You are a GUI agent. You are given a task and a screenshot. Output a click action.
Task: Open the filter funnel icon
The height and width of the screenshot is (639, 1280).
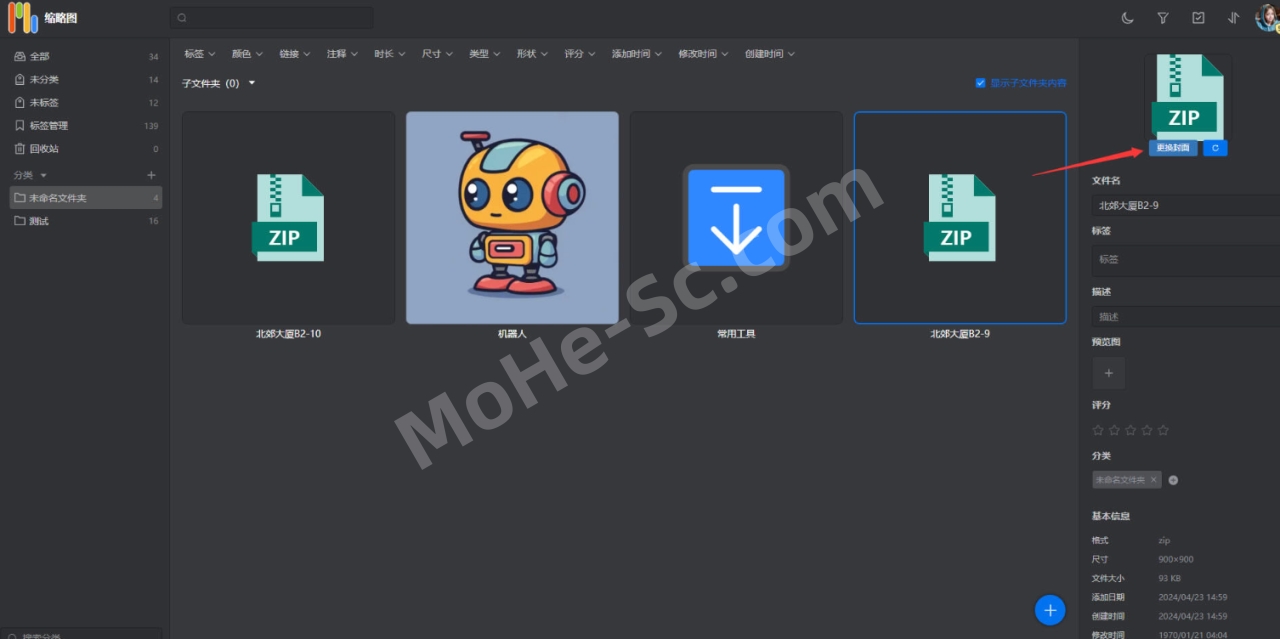pos(1163,18)
